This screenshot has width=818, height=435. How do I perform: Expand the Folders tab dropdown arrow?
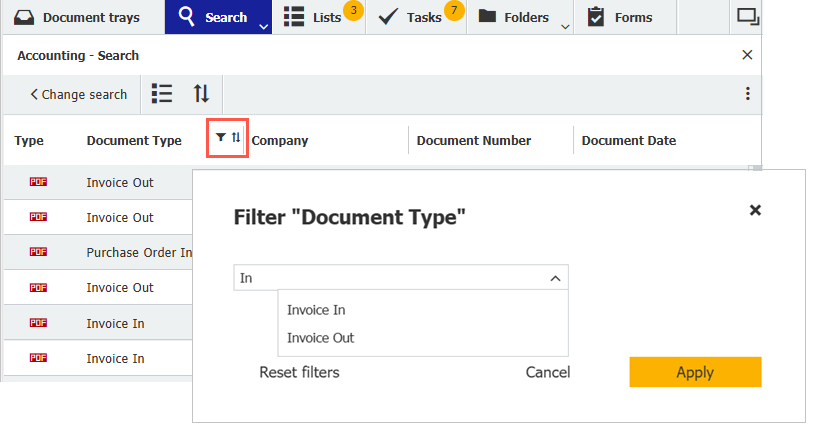[x=566, y=26]
